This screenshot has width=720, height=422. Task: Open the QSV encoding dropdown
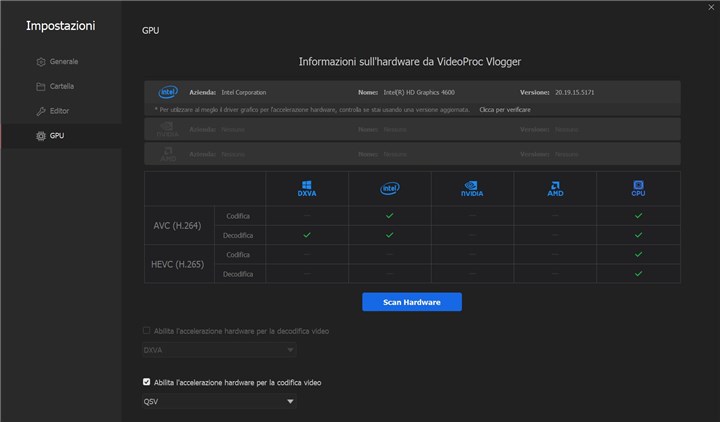tap(219, 402)
